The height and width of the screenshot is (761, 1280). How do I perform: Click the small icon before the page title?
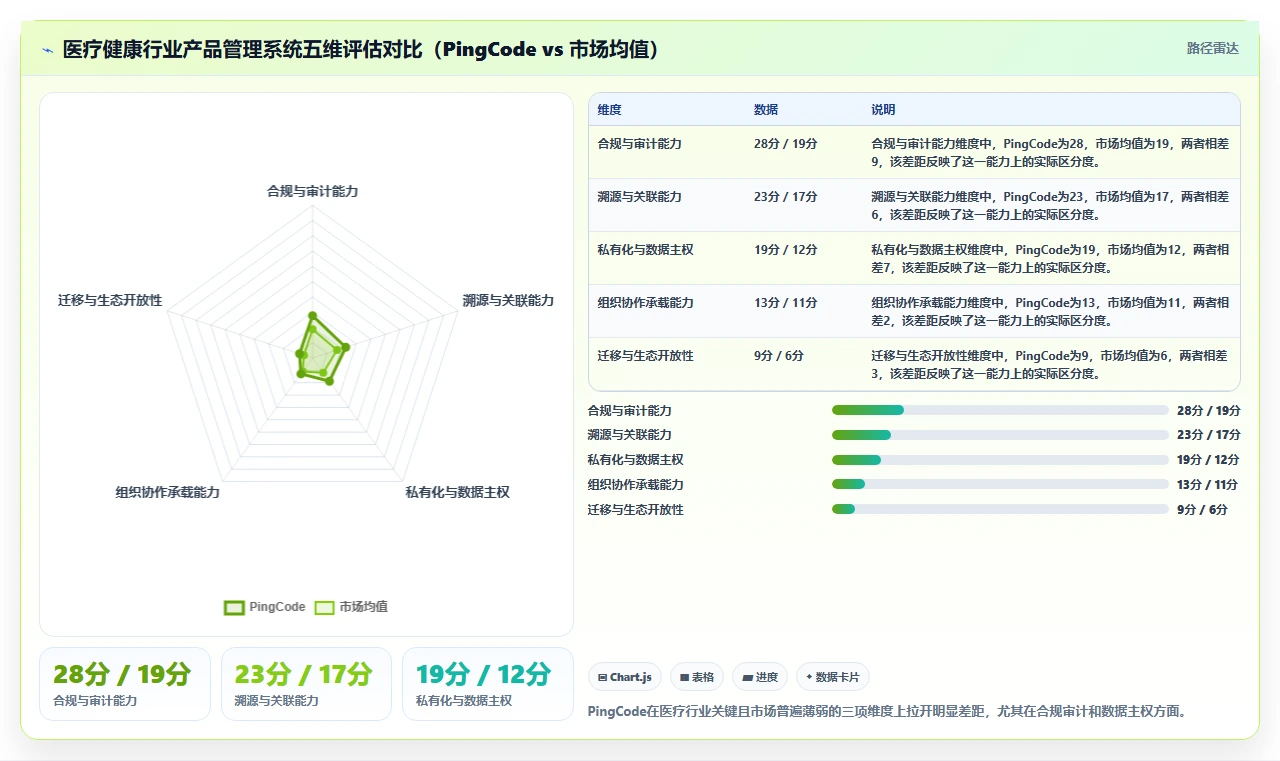tap(47, 50)
